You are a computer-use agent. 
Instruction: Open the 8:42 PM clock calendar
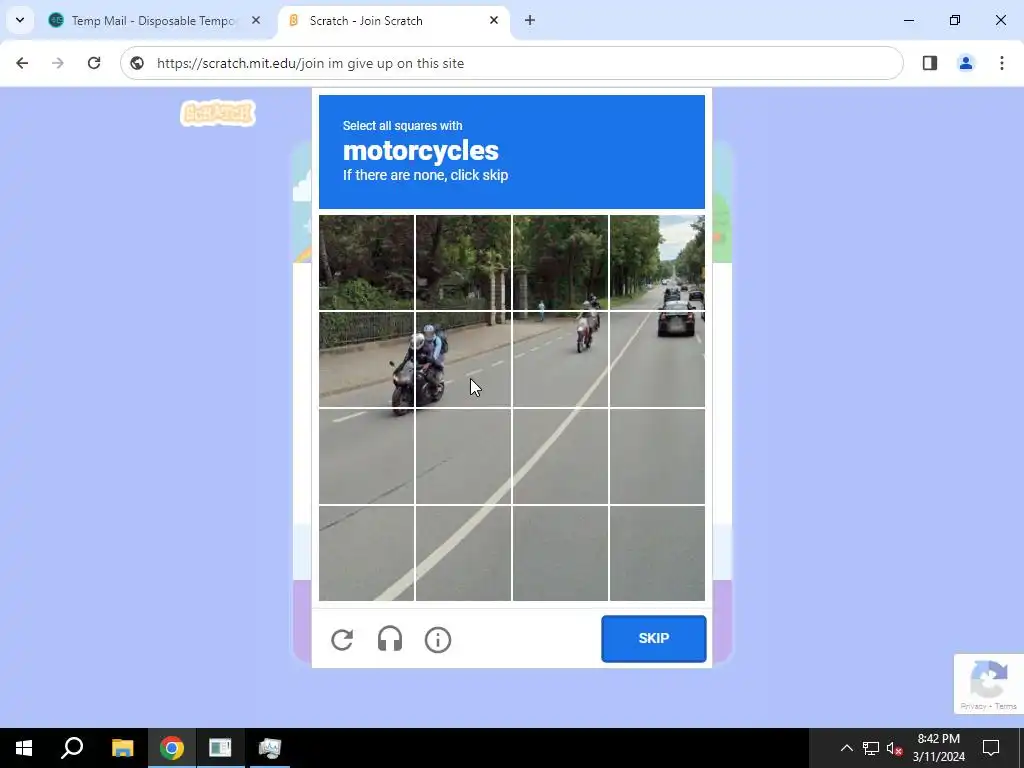pyautogui.click(x=938, y=748)
